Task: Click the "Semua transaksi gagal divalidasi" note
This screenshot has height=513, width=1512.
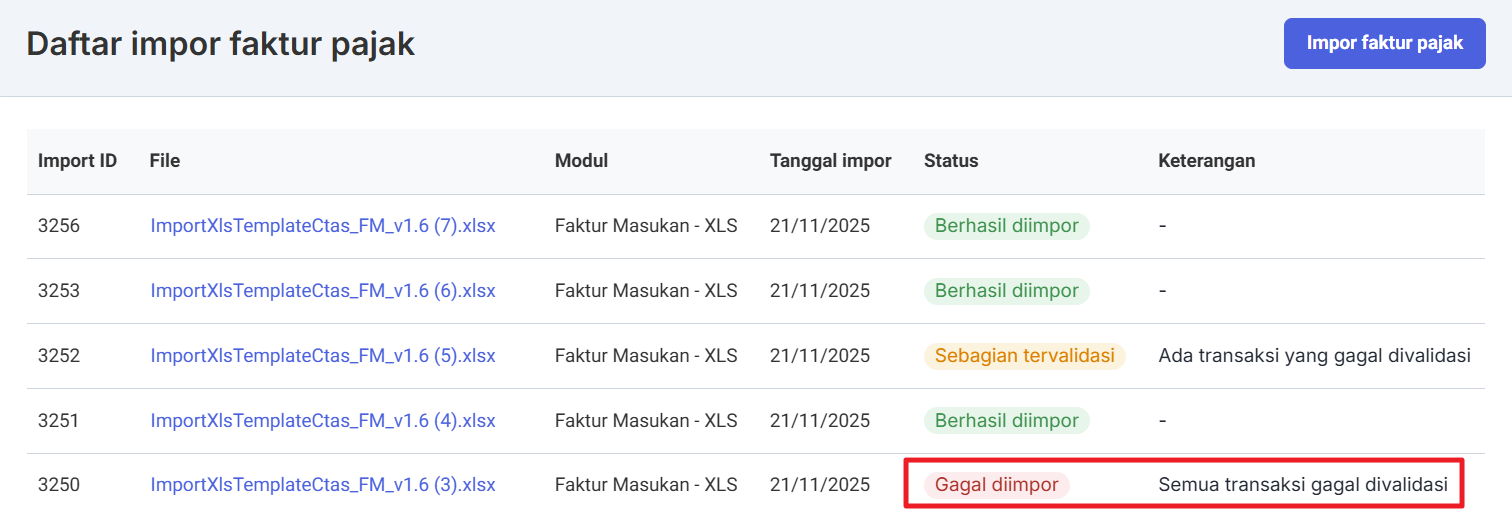Action: tap(1302, 486)
